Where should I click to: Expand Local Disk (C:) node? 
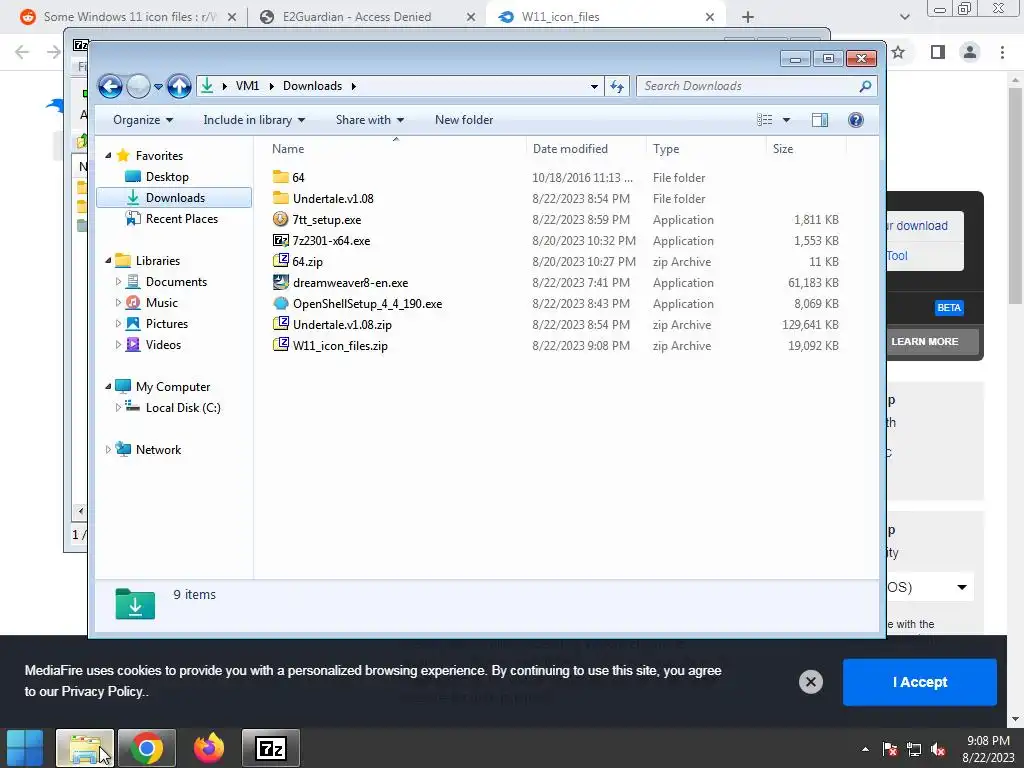[x=118, y=408]
